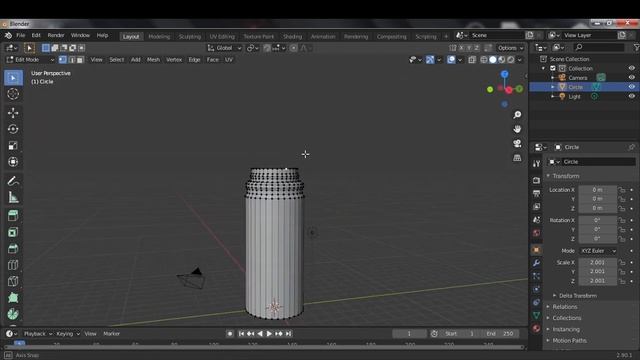Open the Marker menu in timeline

[x=111, y=333]
